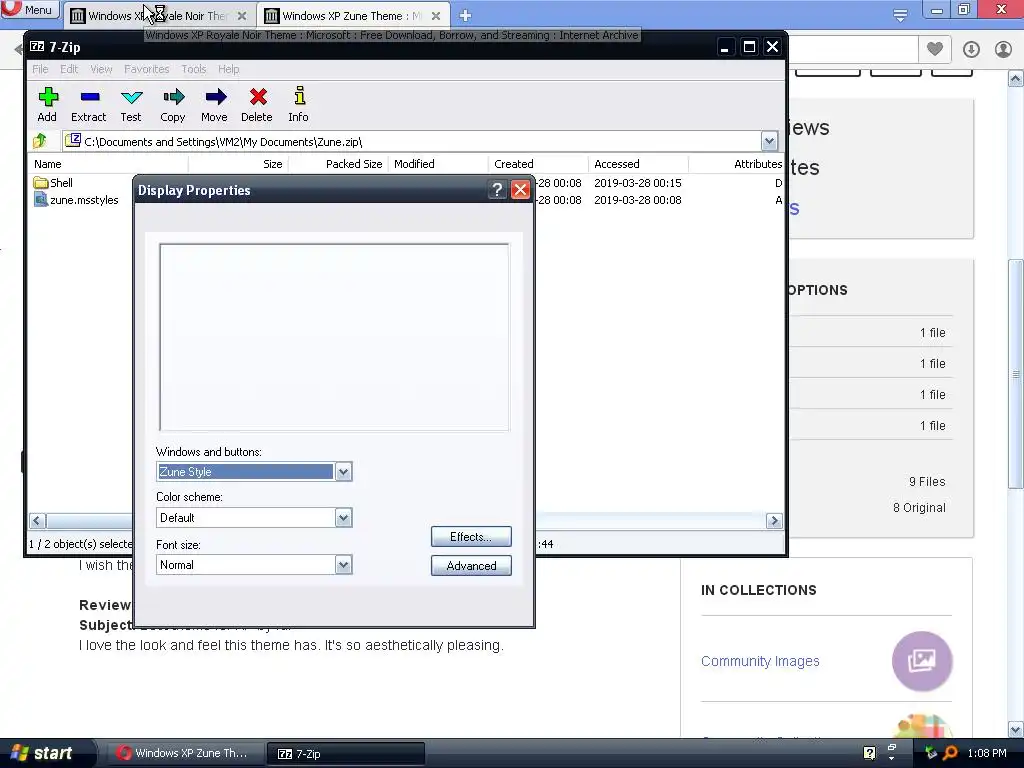Open the 7-Zip View menu
Viewport: 1024px width, 768px height.
[x=101, y=69]
